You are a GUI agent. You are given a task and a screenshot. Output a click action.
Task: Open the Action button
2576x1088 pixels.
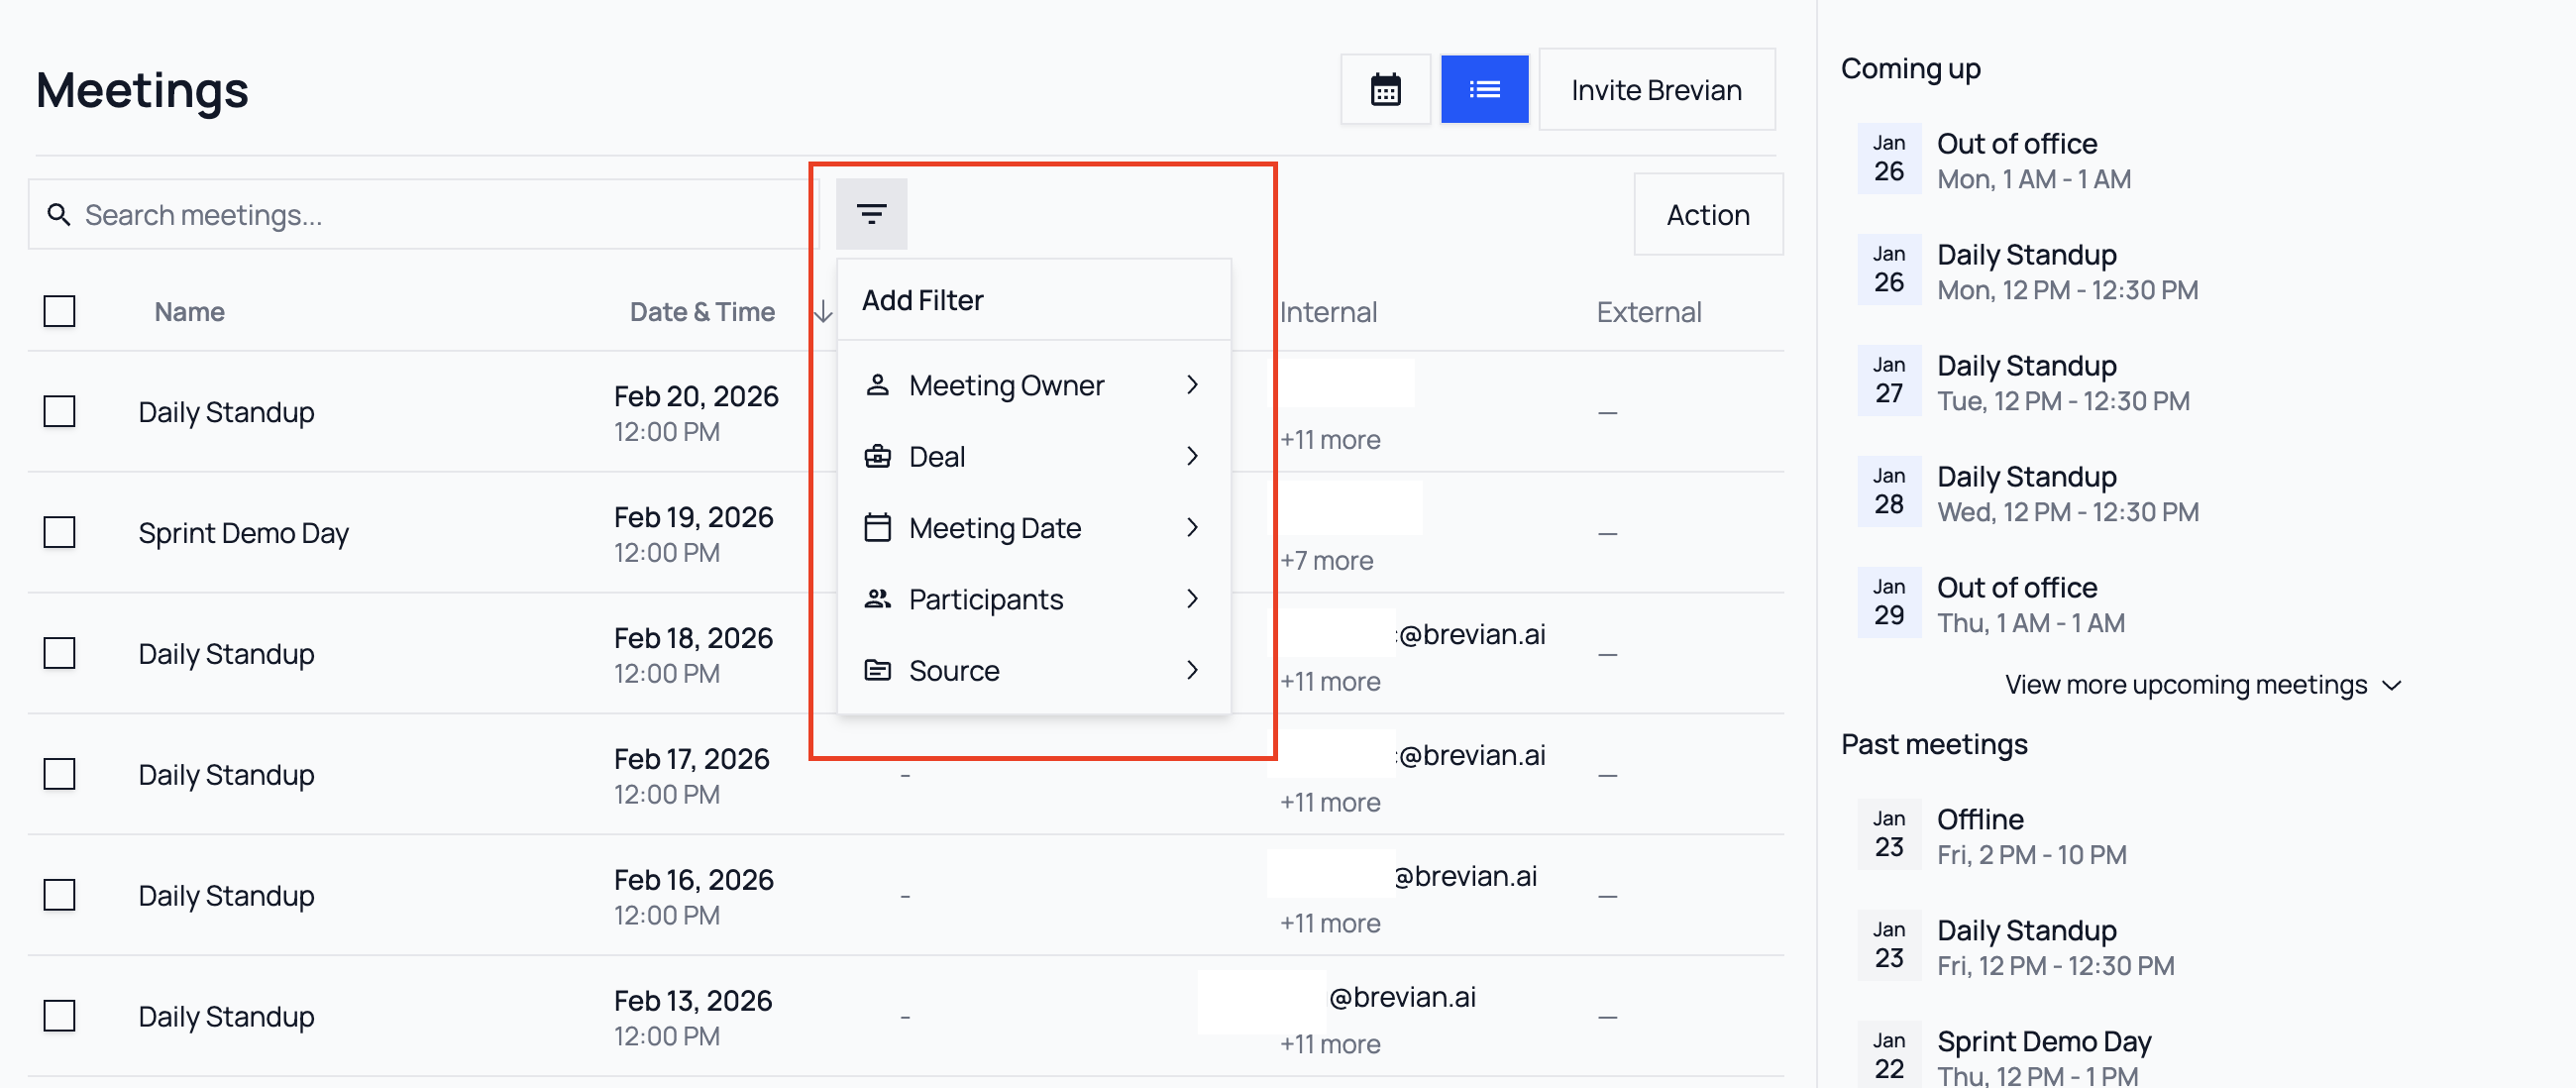pyautogui.click(x=1707, y=214)
